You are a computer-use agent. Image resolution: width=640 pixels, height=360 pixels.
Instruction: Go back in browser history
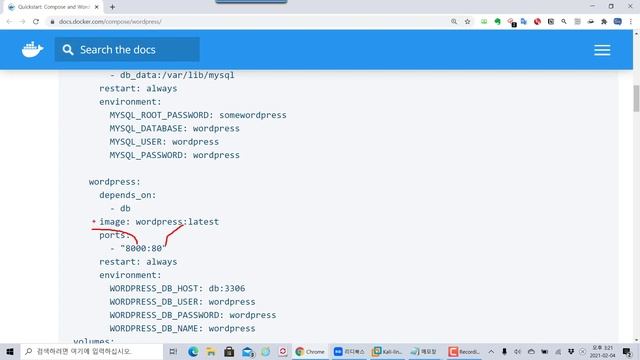coord(9,21)
